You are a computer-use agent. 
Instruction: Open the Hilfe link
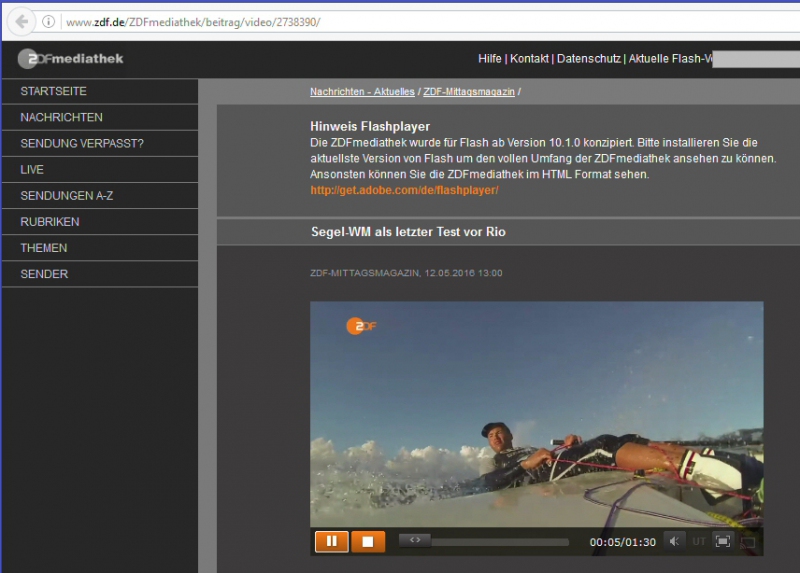point(490,59)
